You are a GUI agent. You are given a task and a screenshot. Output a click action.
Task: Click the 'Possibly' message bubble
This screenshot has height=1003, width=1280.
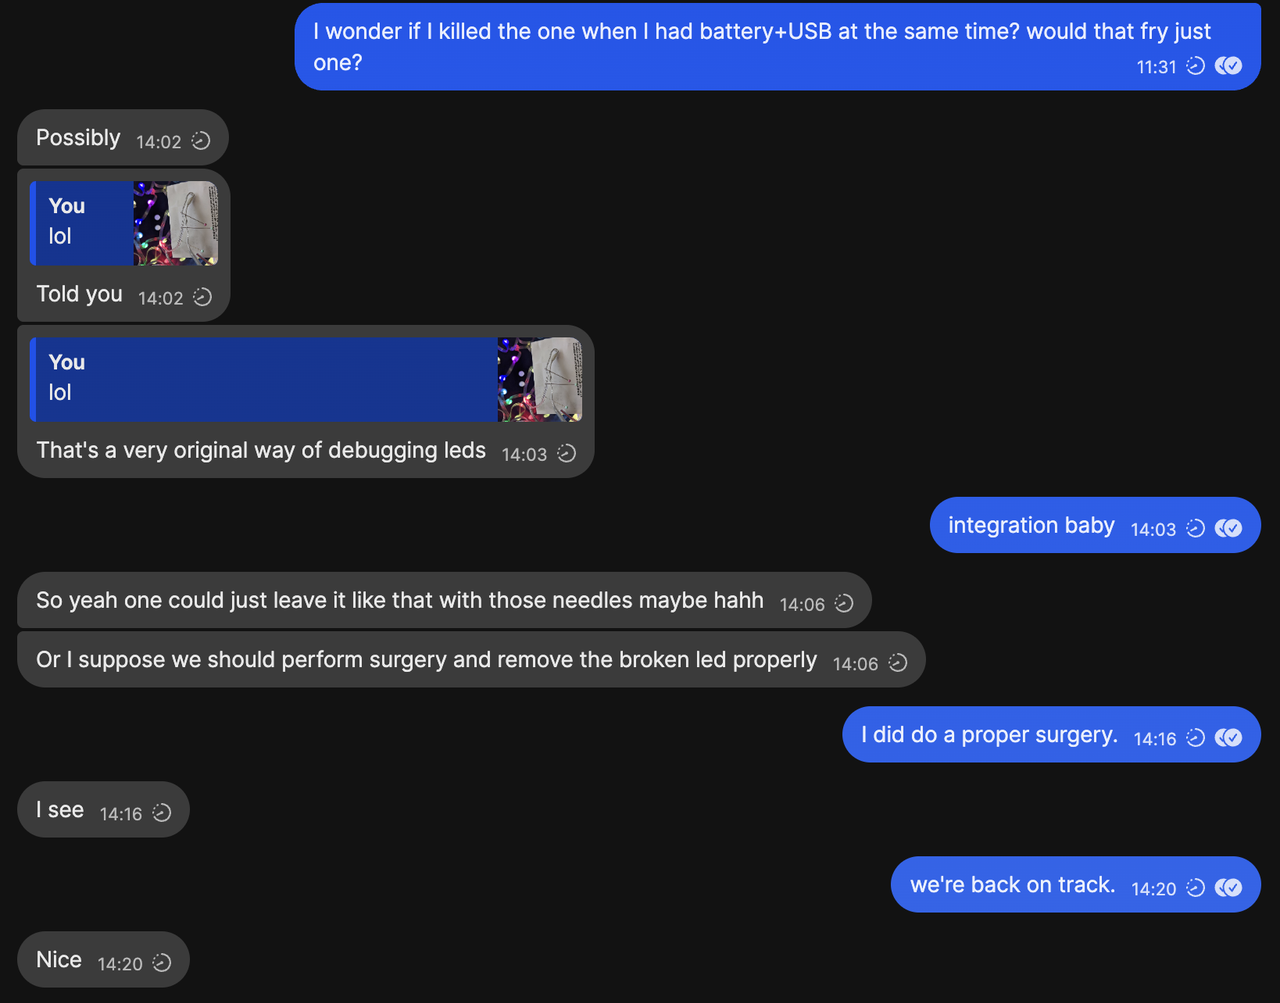[x=123, y=138]
